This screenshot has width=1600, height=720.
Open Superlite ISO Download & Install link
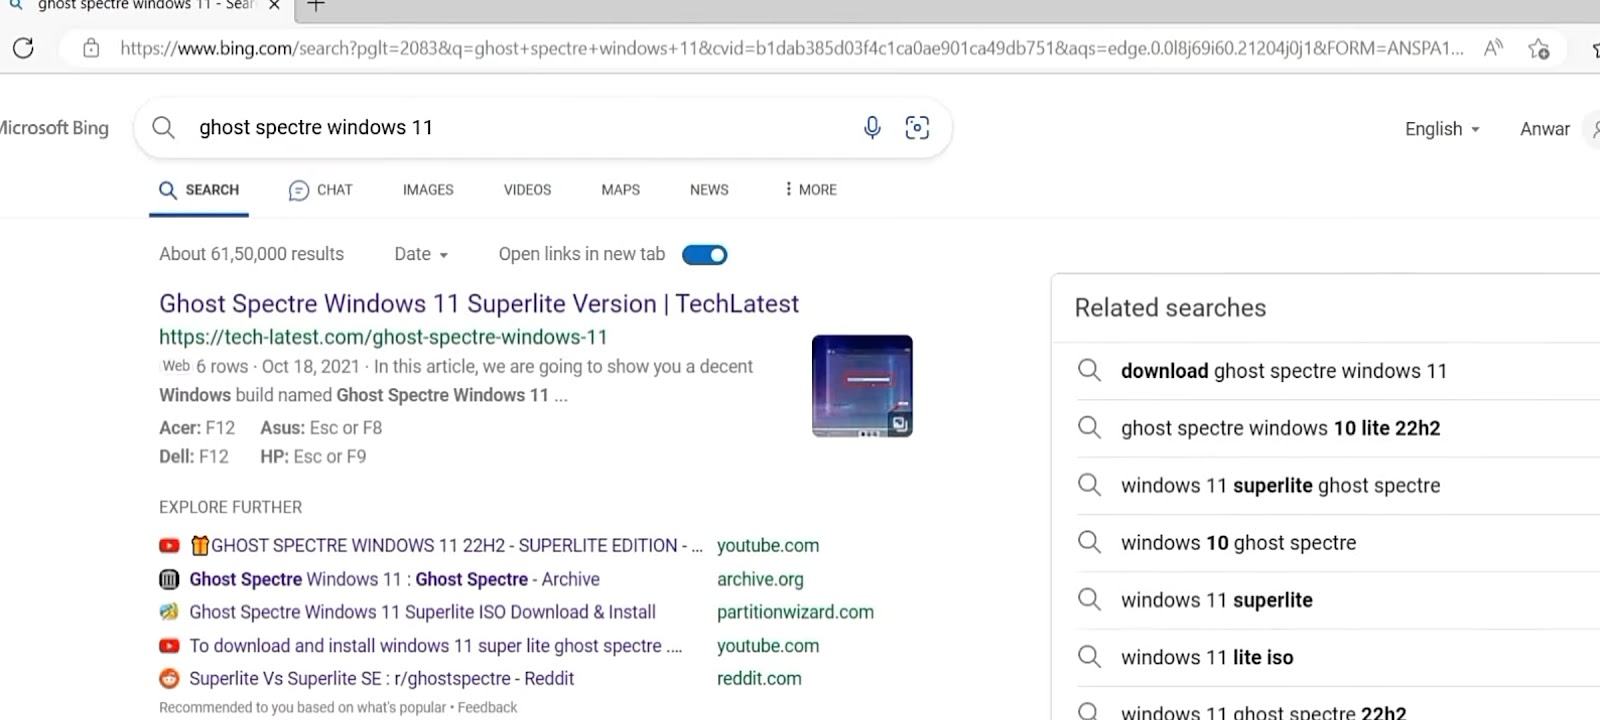[x=422, y=612]
